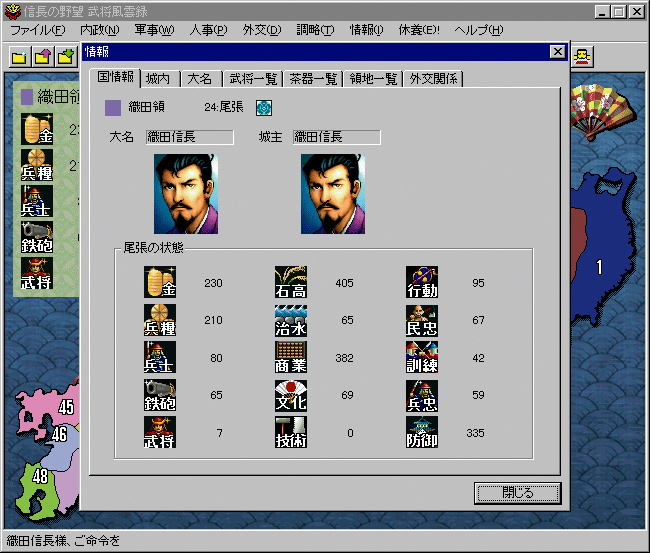Switch to the 武将一覧 tab
This screenshot has width=650, height=553.
(x=253, y=79)
